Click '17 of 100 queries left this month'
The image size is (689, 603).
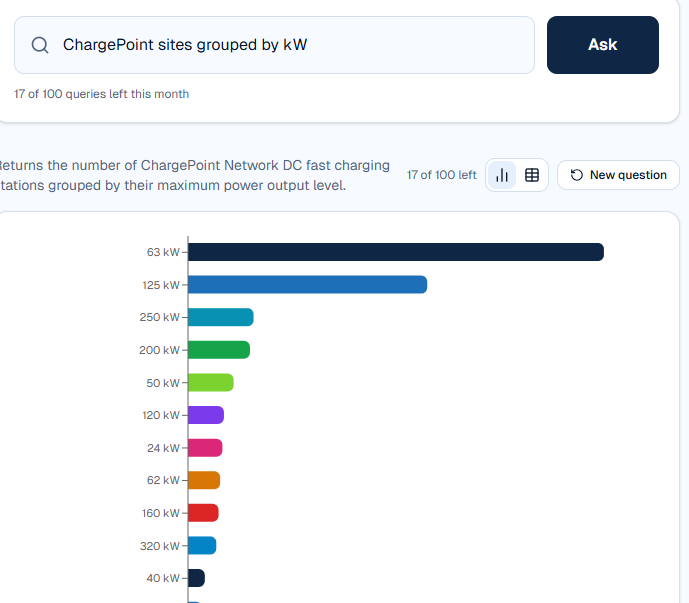point(102,94)
